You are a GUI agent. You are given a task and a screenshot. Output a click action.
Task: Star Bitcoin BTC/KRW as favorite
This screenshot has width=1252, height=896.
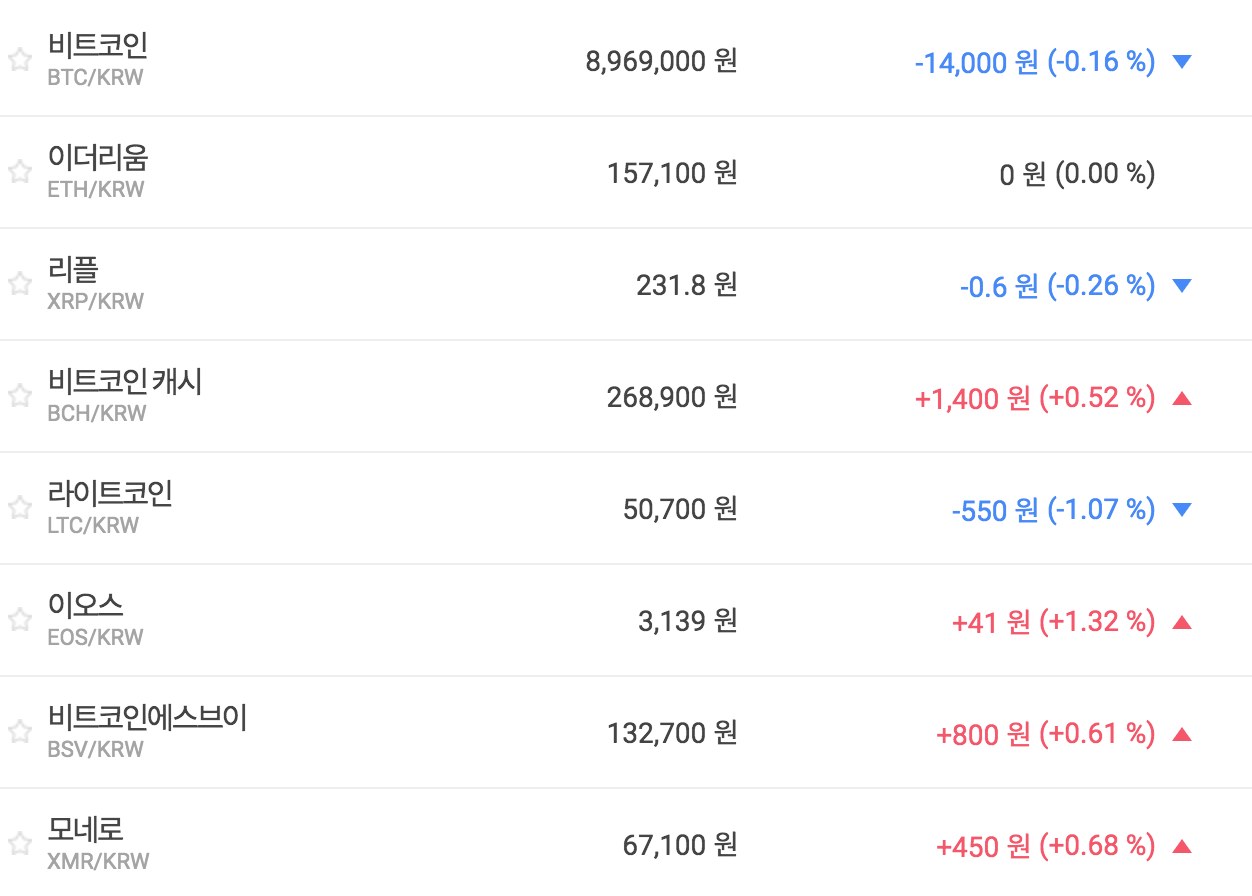click(20, 60)
